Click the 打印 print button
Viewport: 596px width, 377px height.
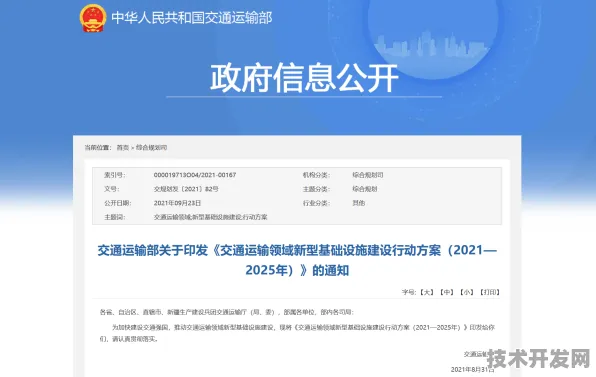pos(490,292)
